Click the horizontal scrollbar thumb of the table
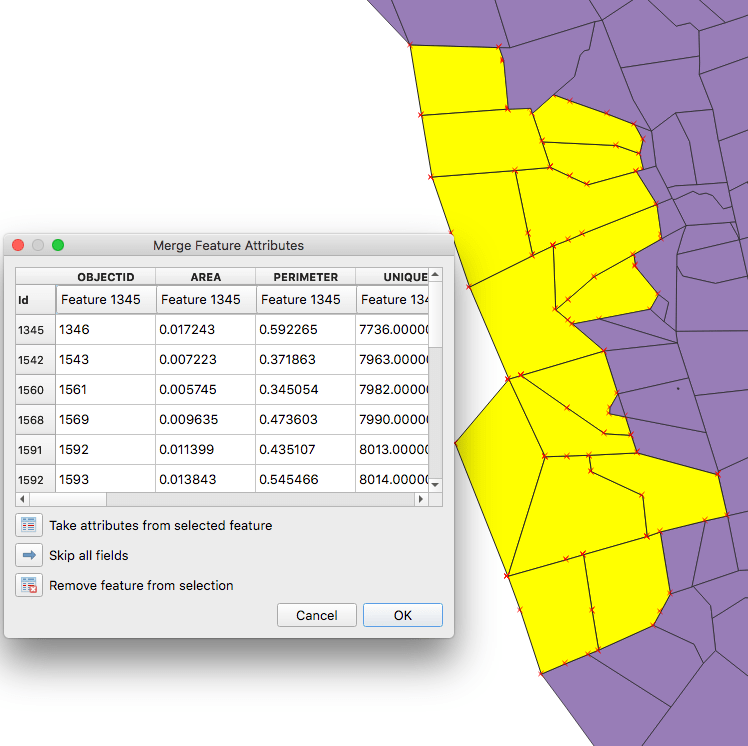The height and width of the screenshot is (746, 748). coord(68,499)
